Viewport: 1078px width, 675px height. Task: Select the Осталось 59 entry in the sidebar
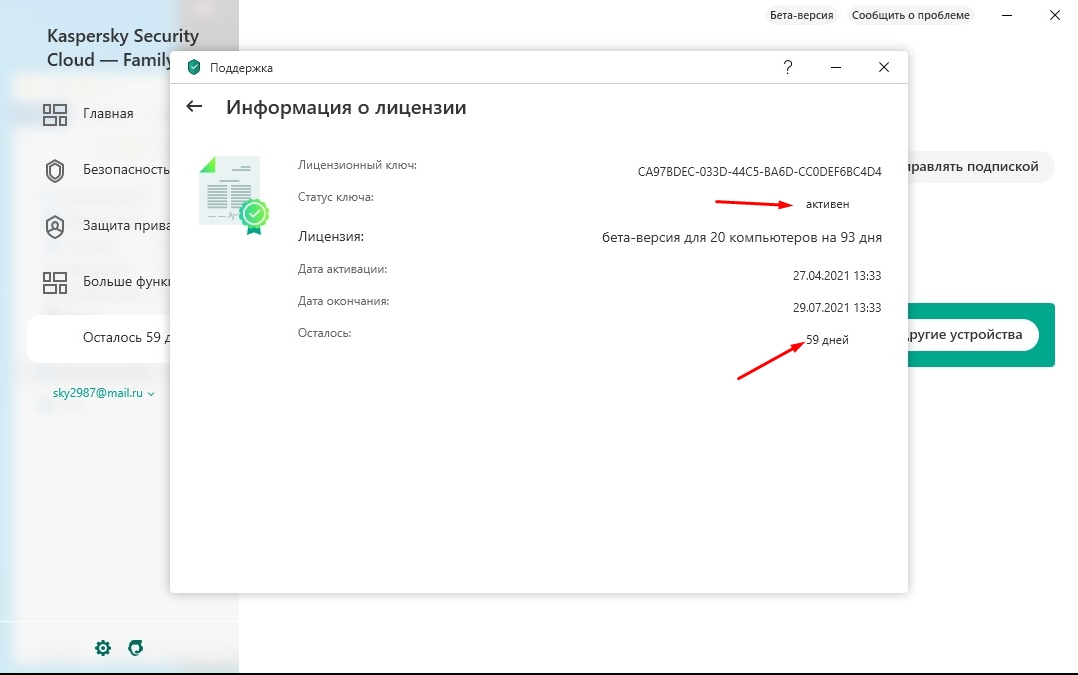99,338
